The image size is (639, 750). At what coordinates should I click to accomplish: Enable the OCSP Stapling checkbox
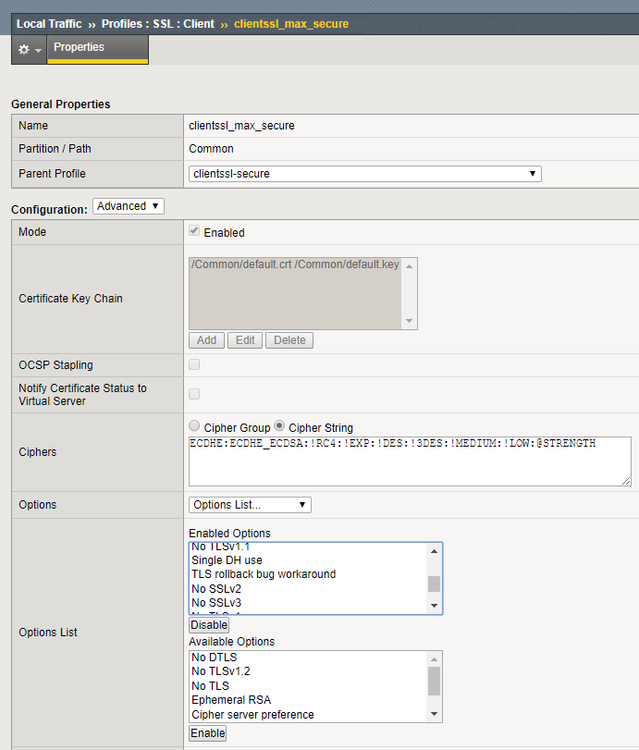[x=194, y=365]
